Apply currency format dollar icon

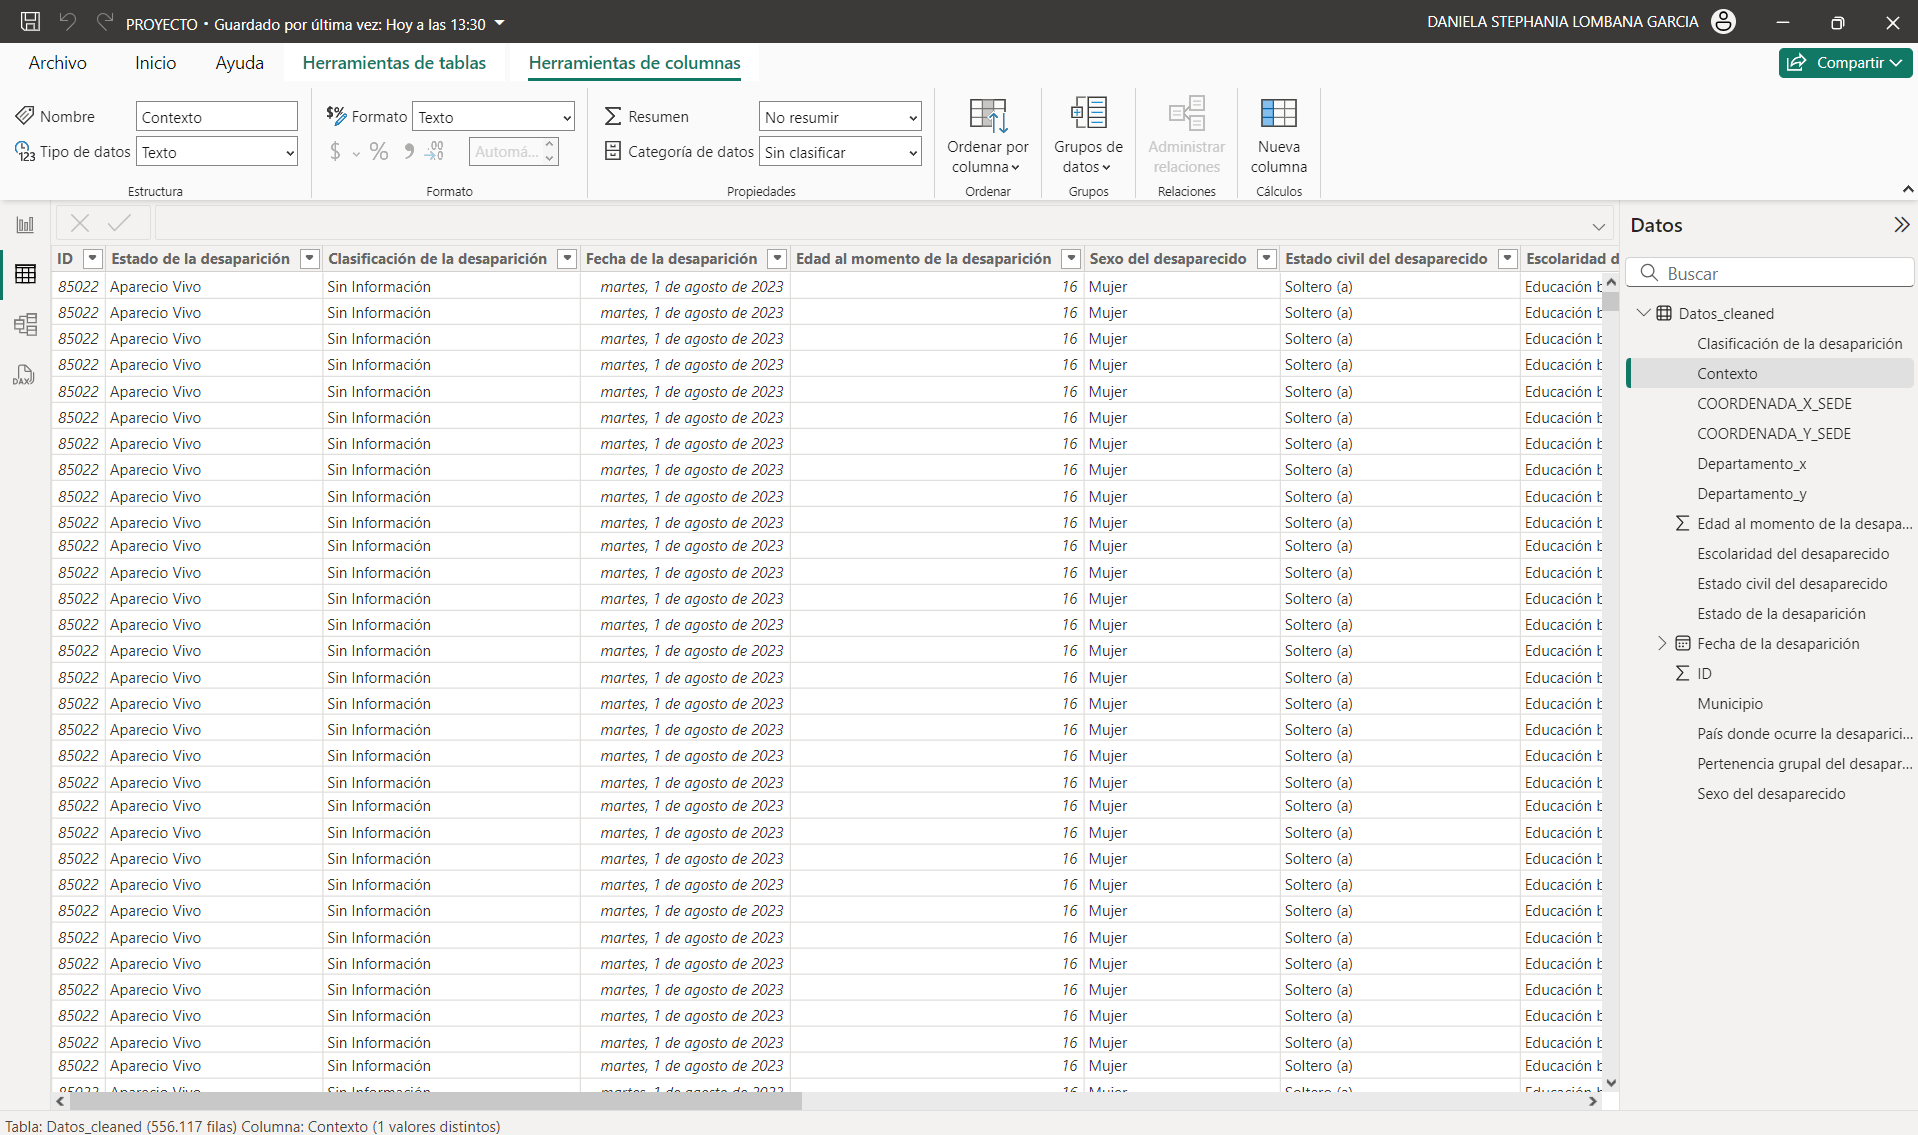pyautogui.click(x=335, y=151)
